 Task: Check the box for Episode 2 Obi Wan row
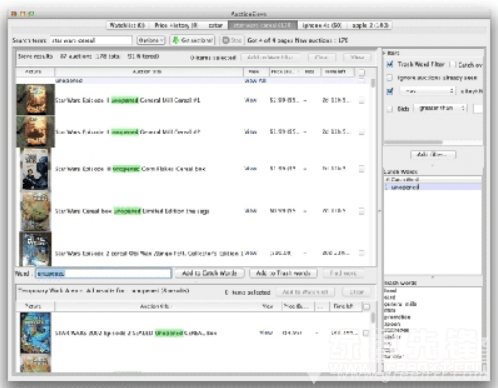click(x=362, y=253)
